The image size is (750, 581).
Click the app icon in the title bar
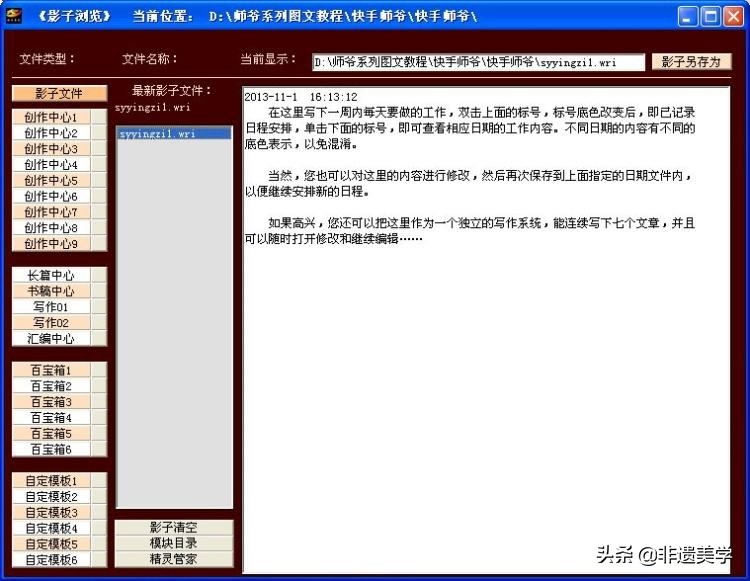[x=14, y=16]
